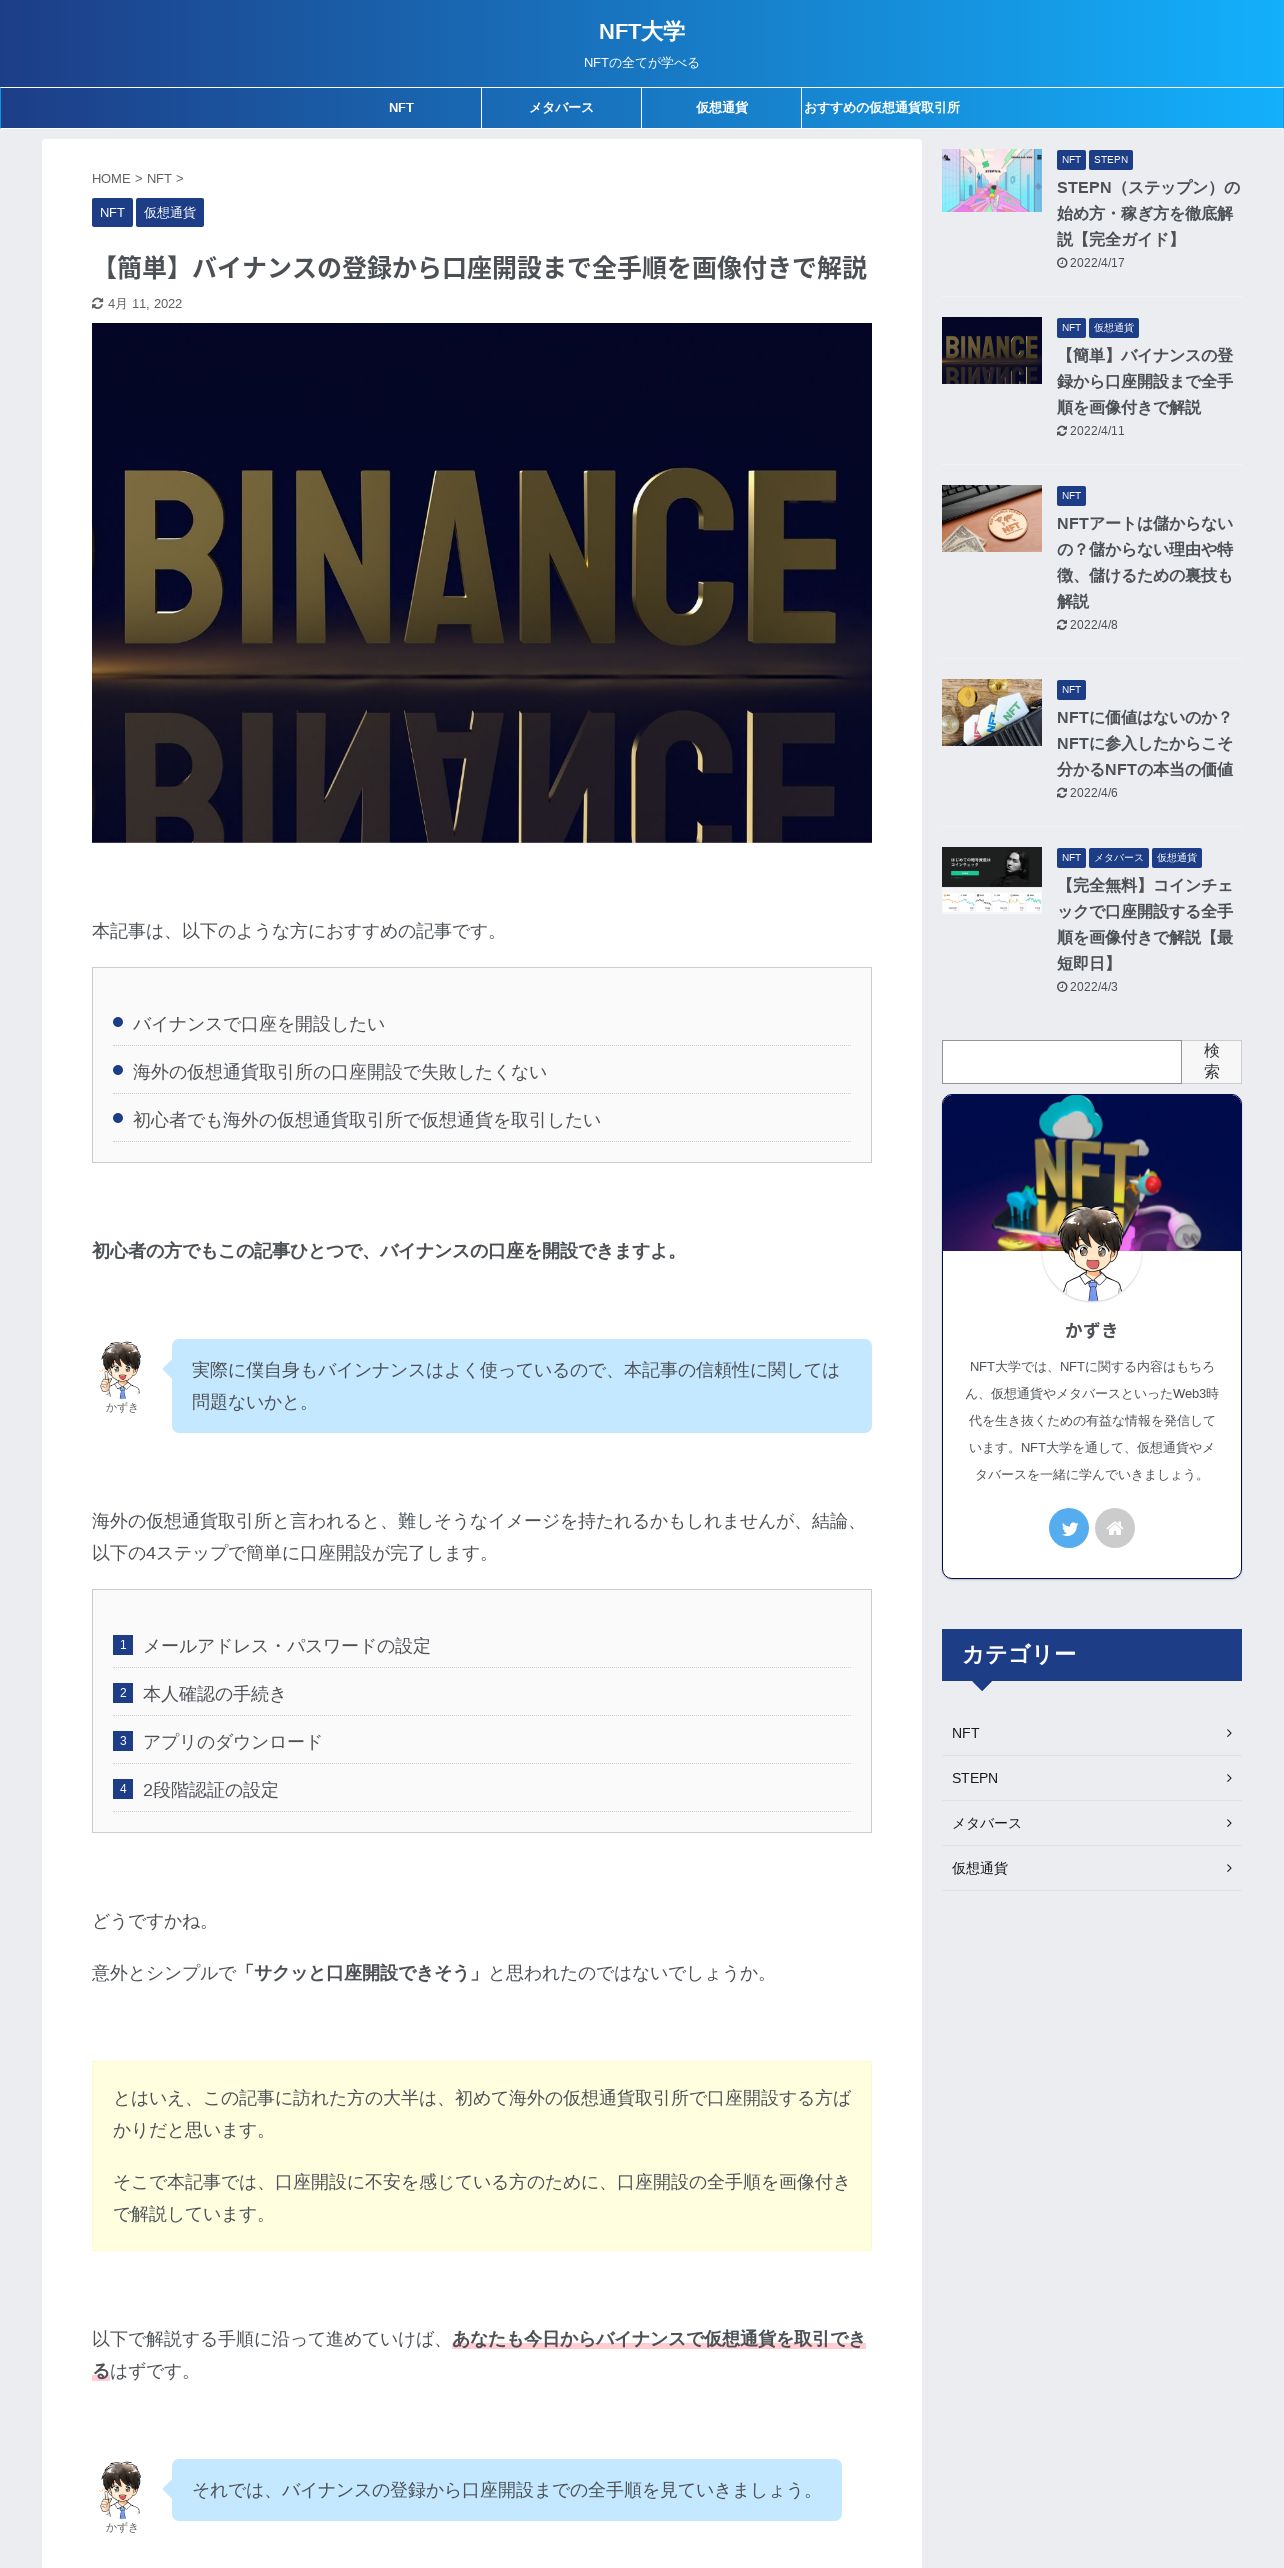The image size is (1284, 2568).
Task: Open NFTアートは儲からないの？ article link
Action: [x=1145, y=562]
